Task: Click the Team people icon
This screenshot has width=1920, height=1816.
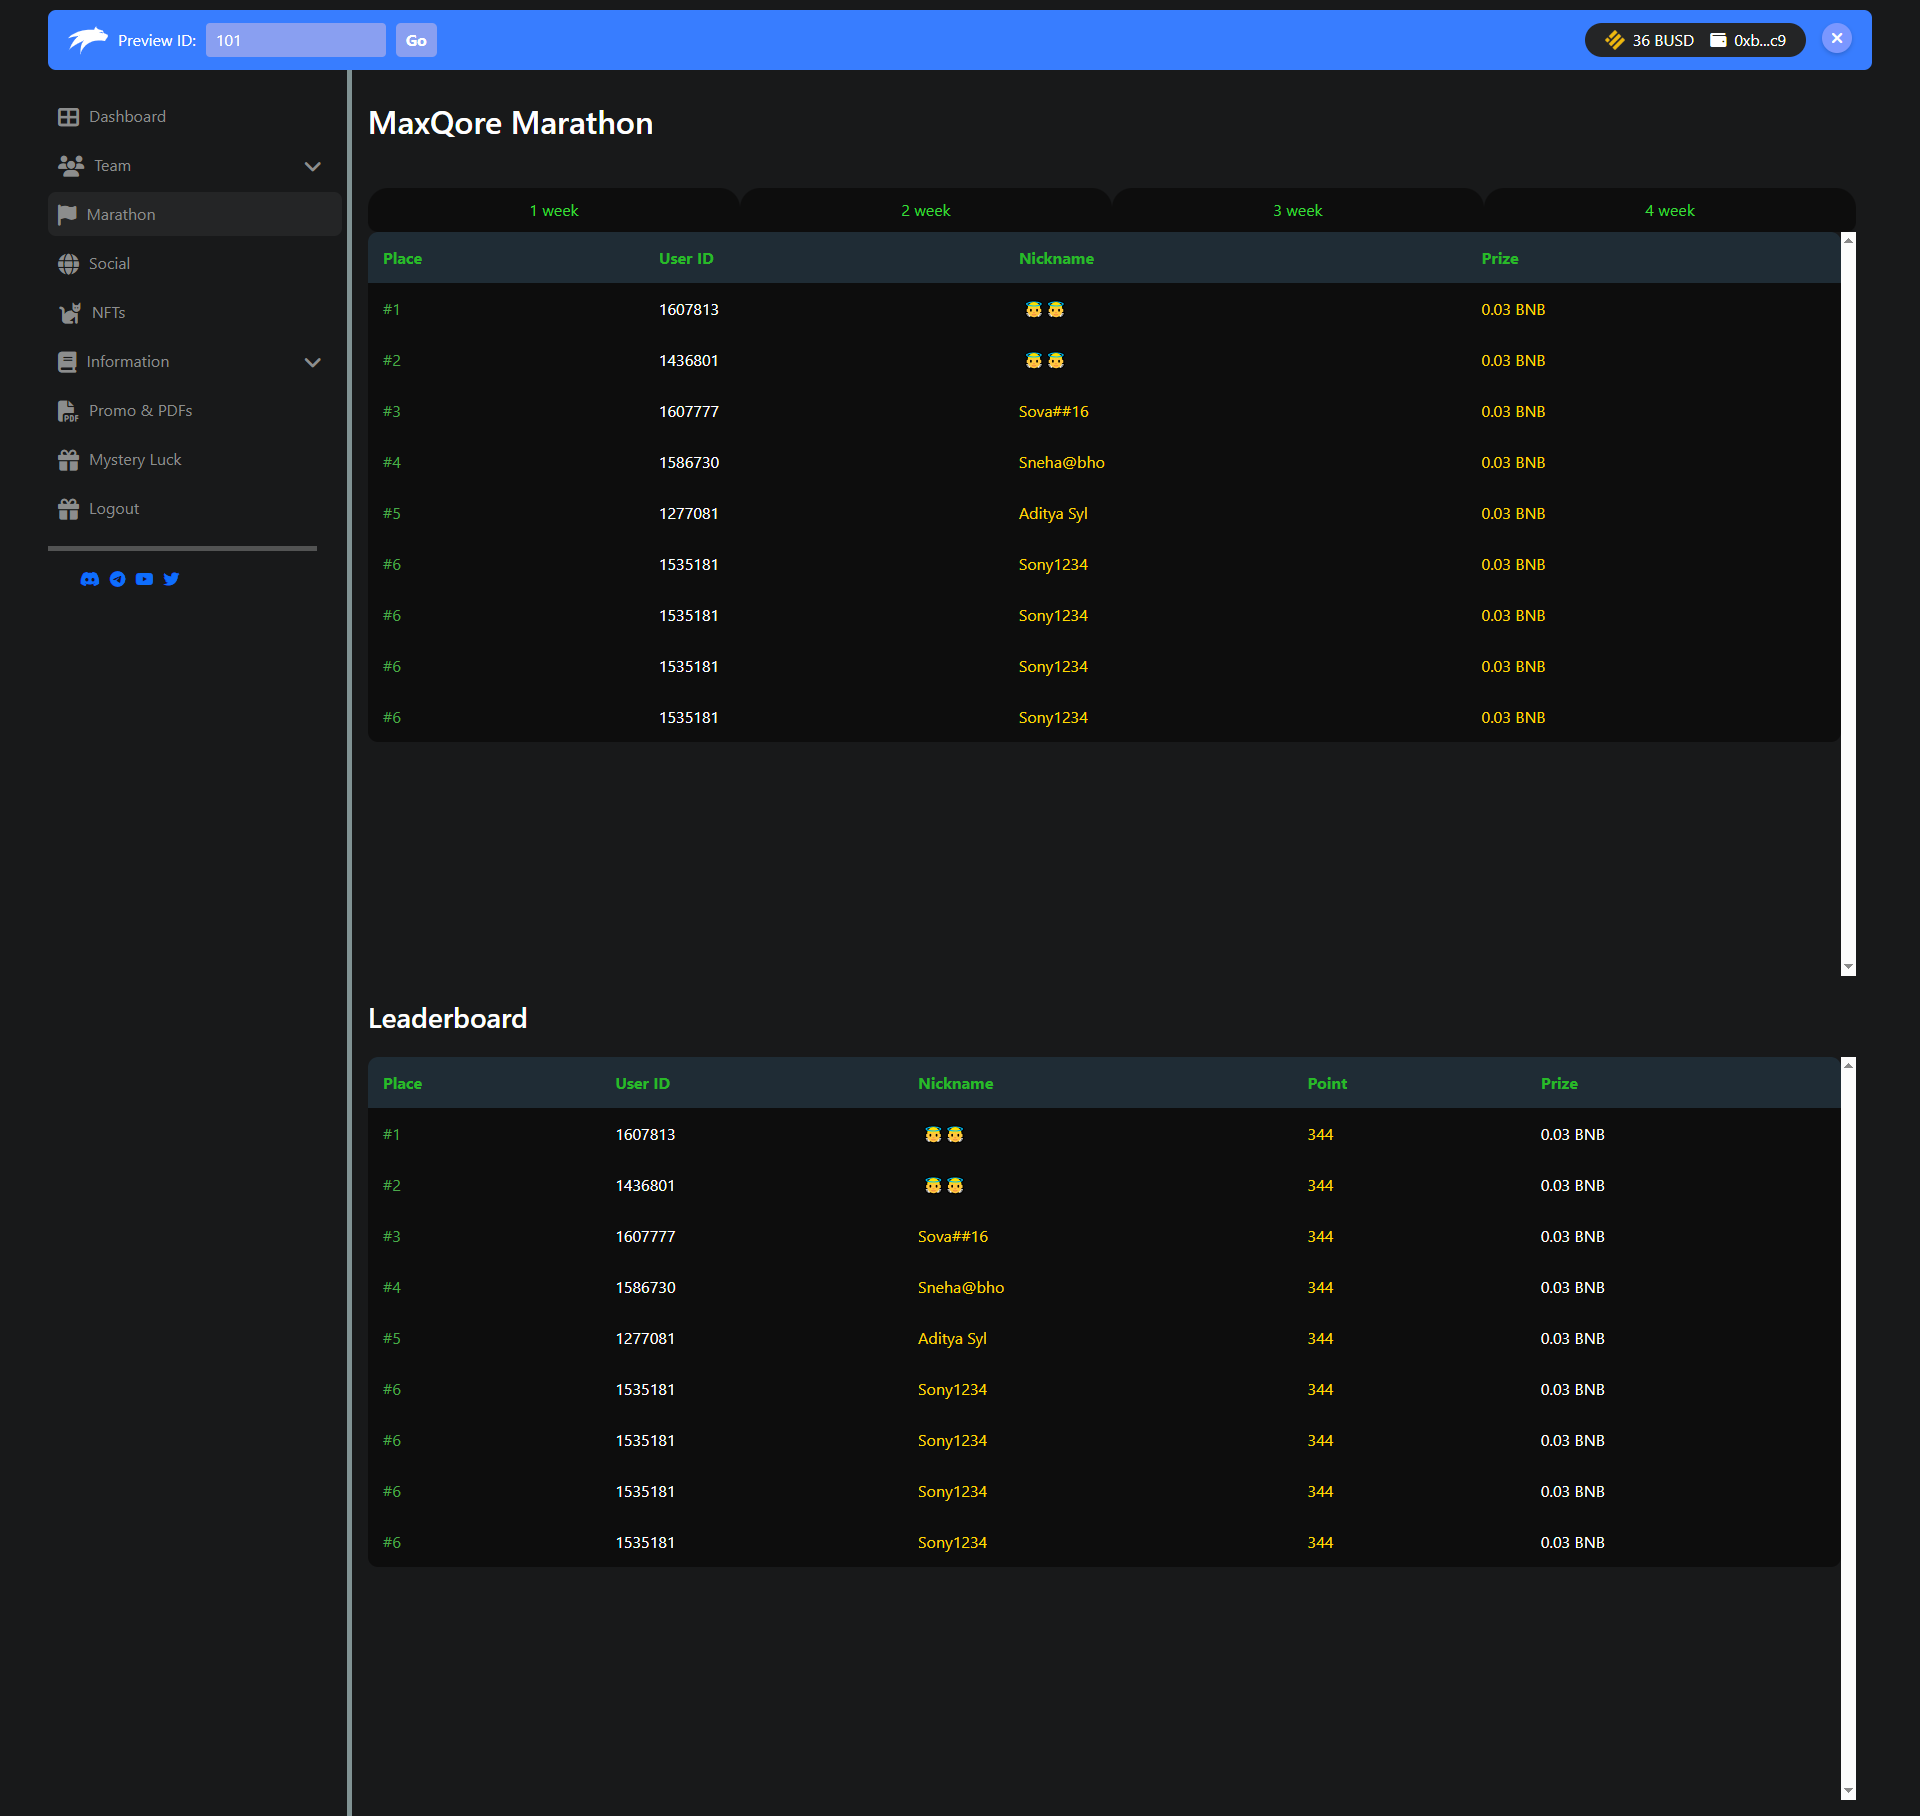Action: click(71, 166)
